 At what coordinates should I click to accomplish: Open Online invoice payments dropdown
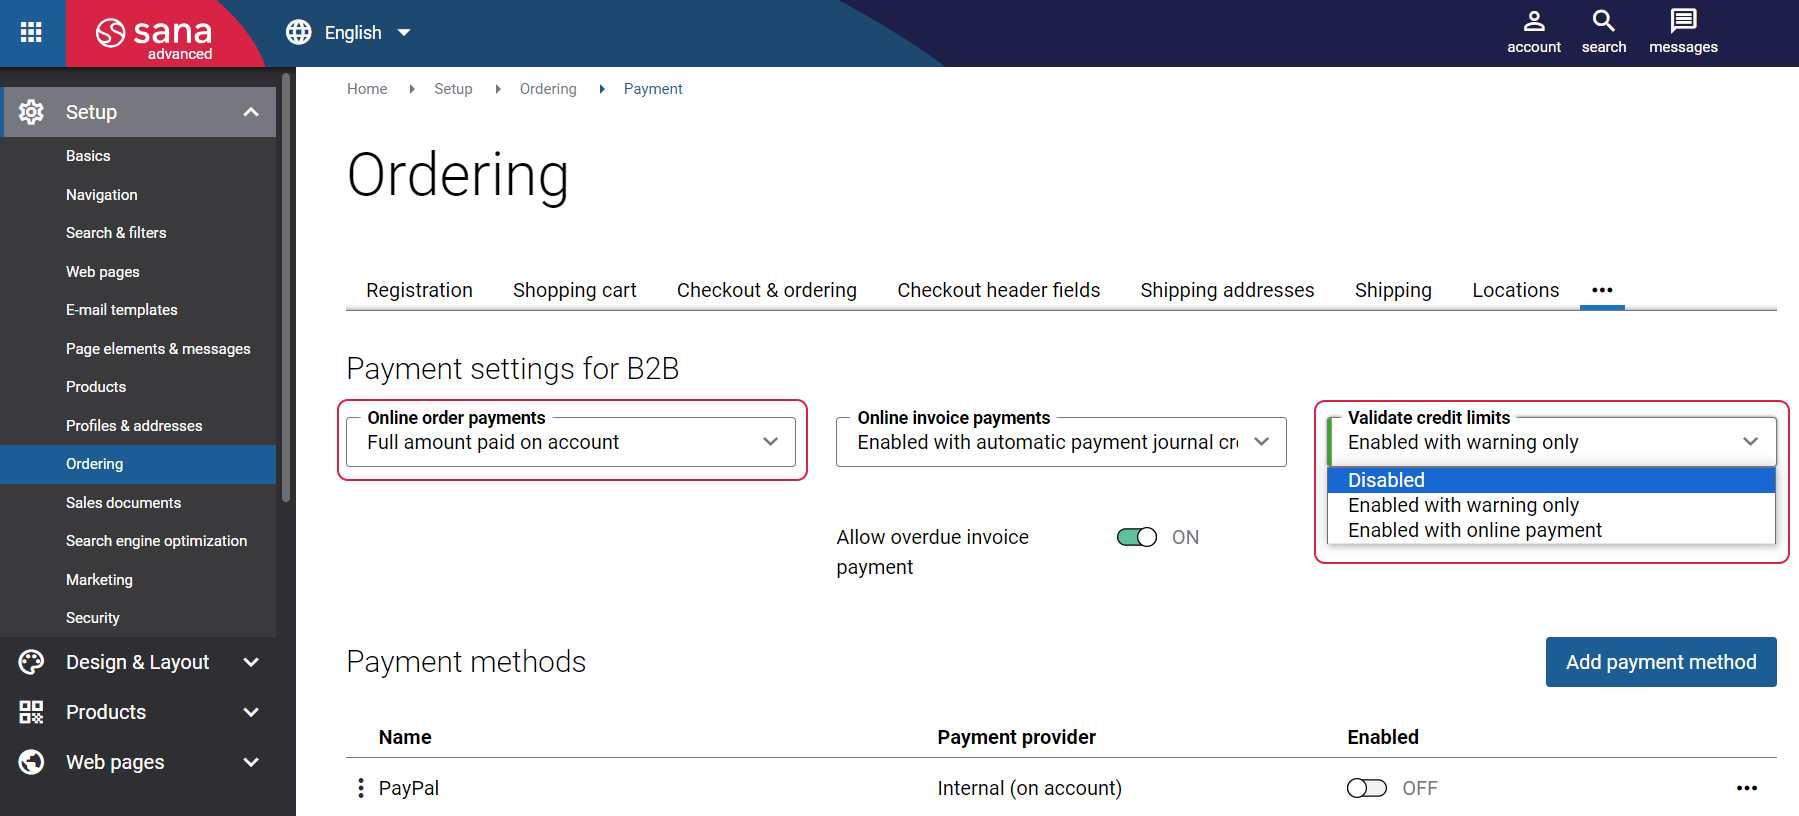(1061, 442)
